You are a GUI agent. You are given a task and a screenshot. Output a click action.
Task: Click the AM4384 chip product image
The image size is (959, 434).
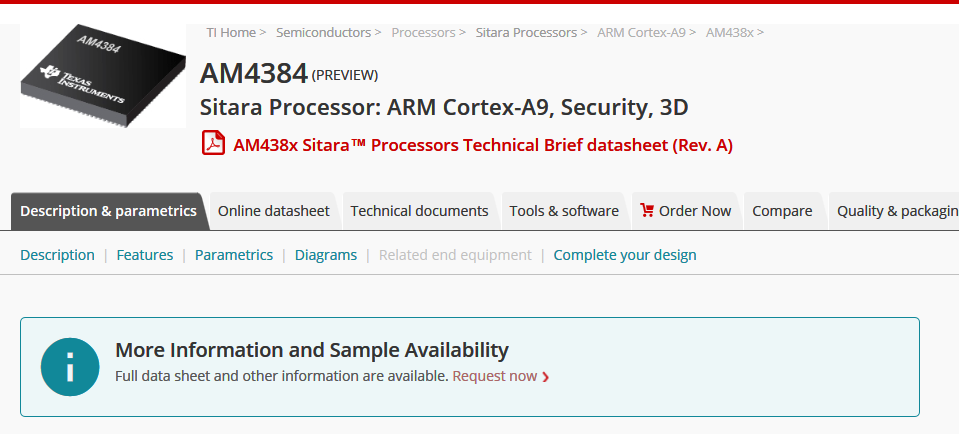pos(102,73)
